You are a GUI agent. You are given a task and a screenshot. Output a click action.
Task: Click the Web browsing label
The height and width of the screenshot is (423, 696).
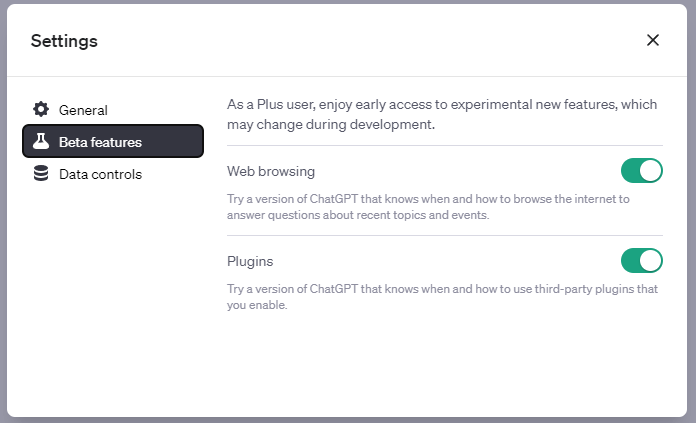tap(271, 171)
